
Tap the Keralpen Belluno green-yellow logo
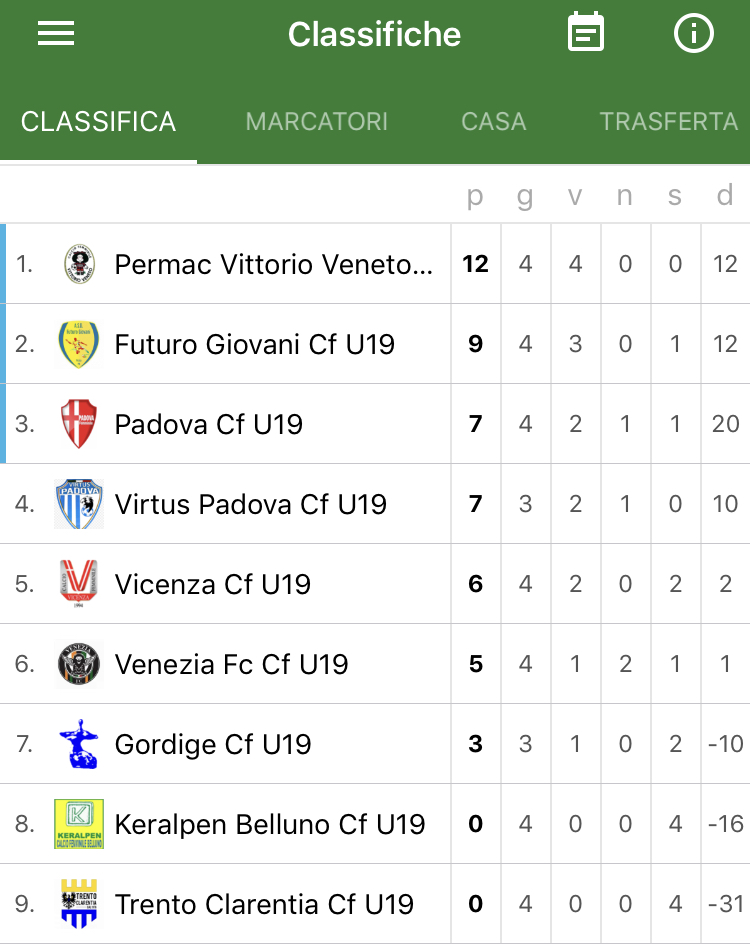pos(79,824)
